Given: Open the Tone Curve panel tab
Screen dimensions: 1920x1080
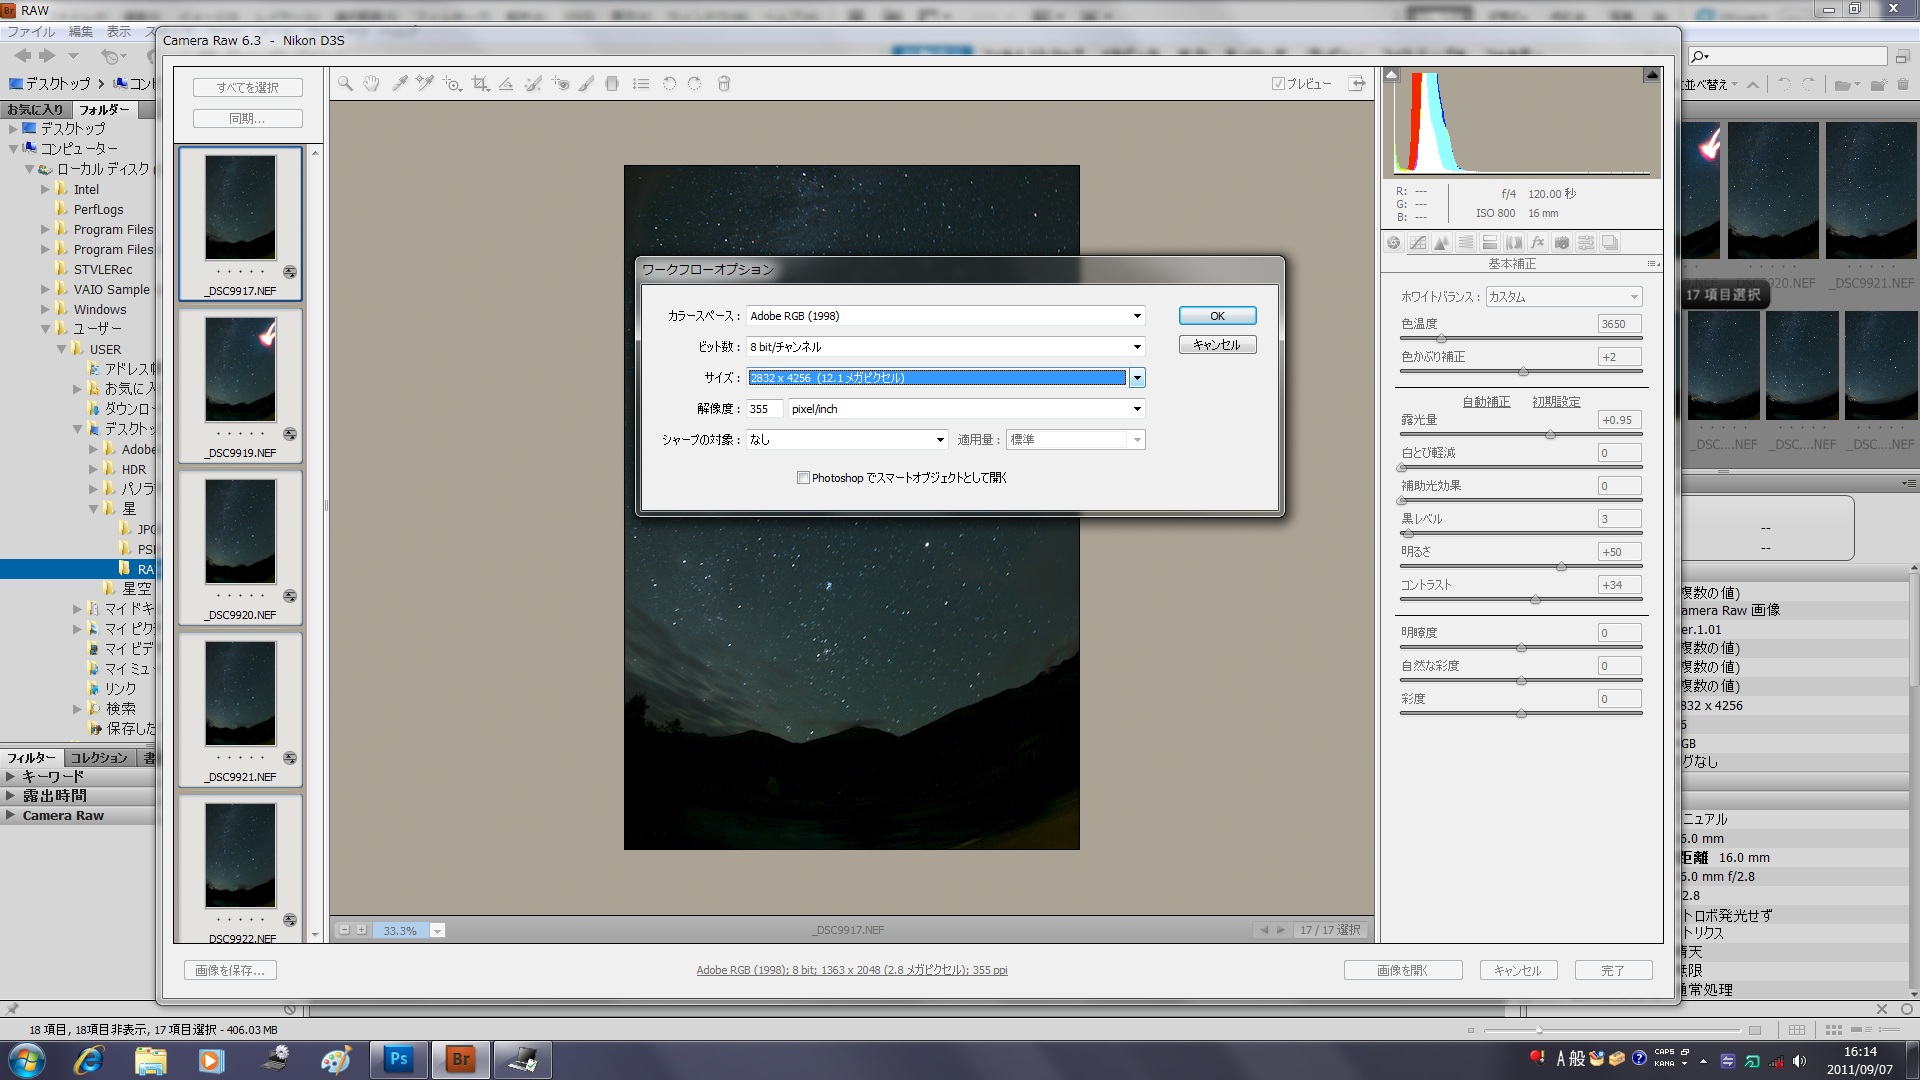Looking at the screenshot, I should [x=1417, y=243].
